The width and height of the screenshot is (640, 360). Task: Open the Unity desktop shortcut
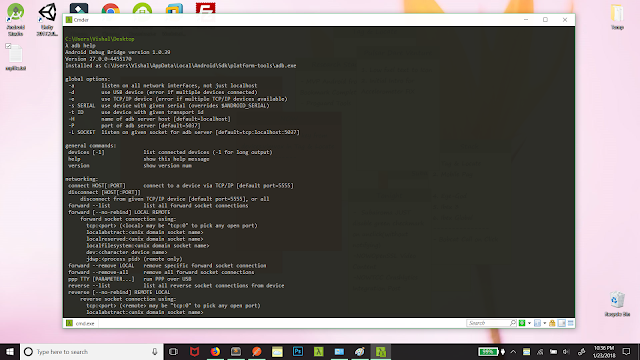pyautogui.click(x=47, y=19)
